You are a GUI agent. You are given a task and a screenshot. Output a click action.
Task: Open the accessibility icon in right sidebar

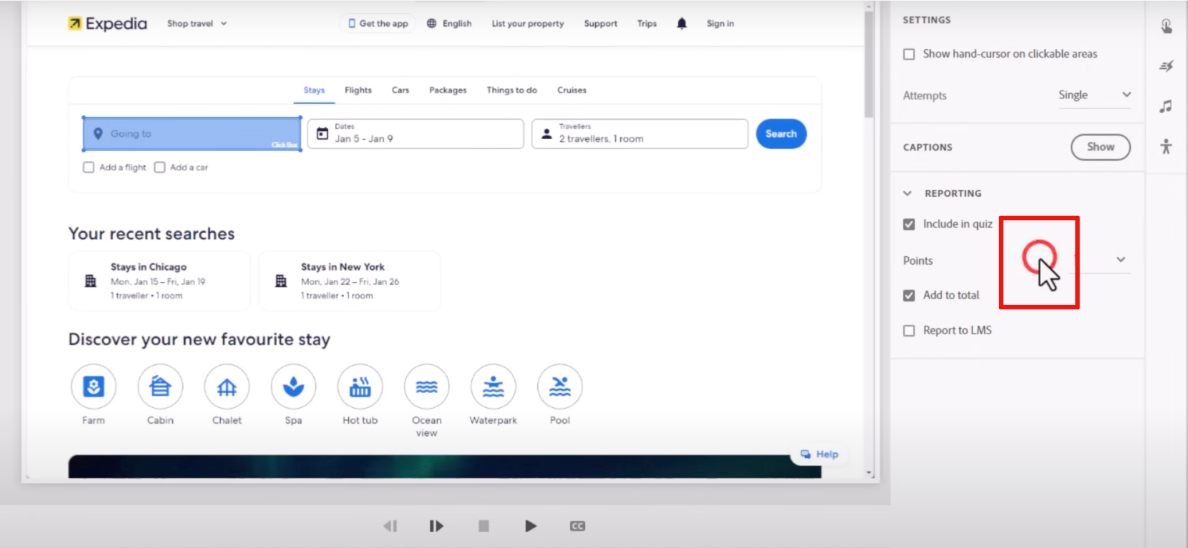(1166, 146)
